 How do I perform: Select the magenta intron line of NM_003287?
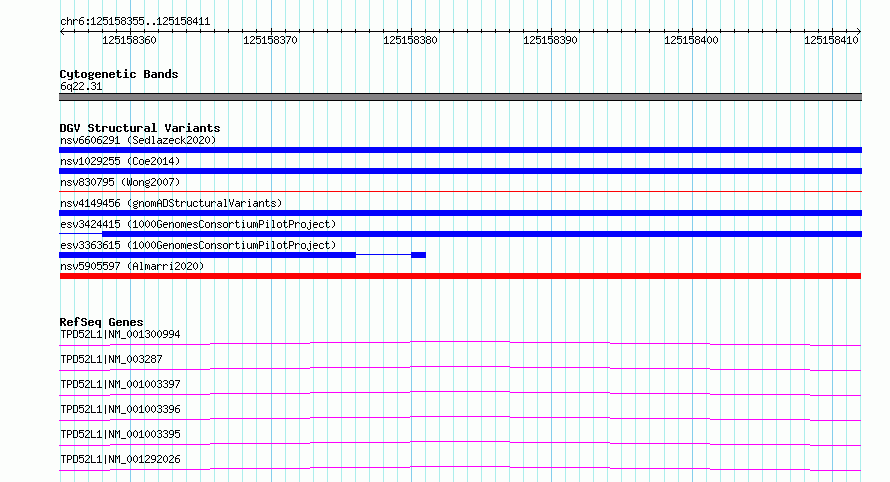460,367
